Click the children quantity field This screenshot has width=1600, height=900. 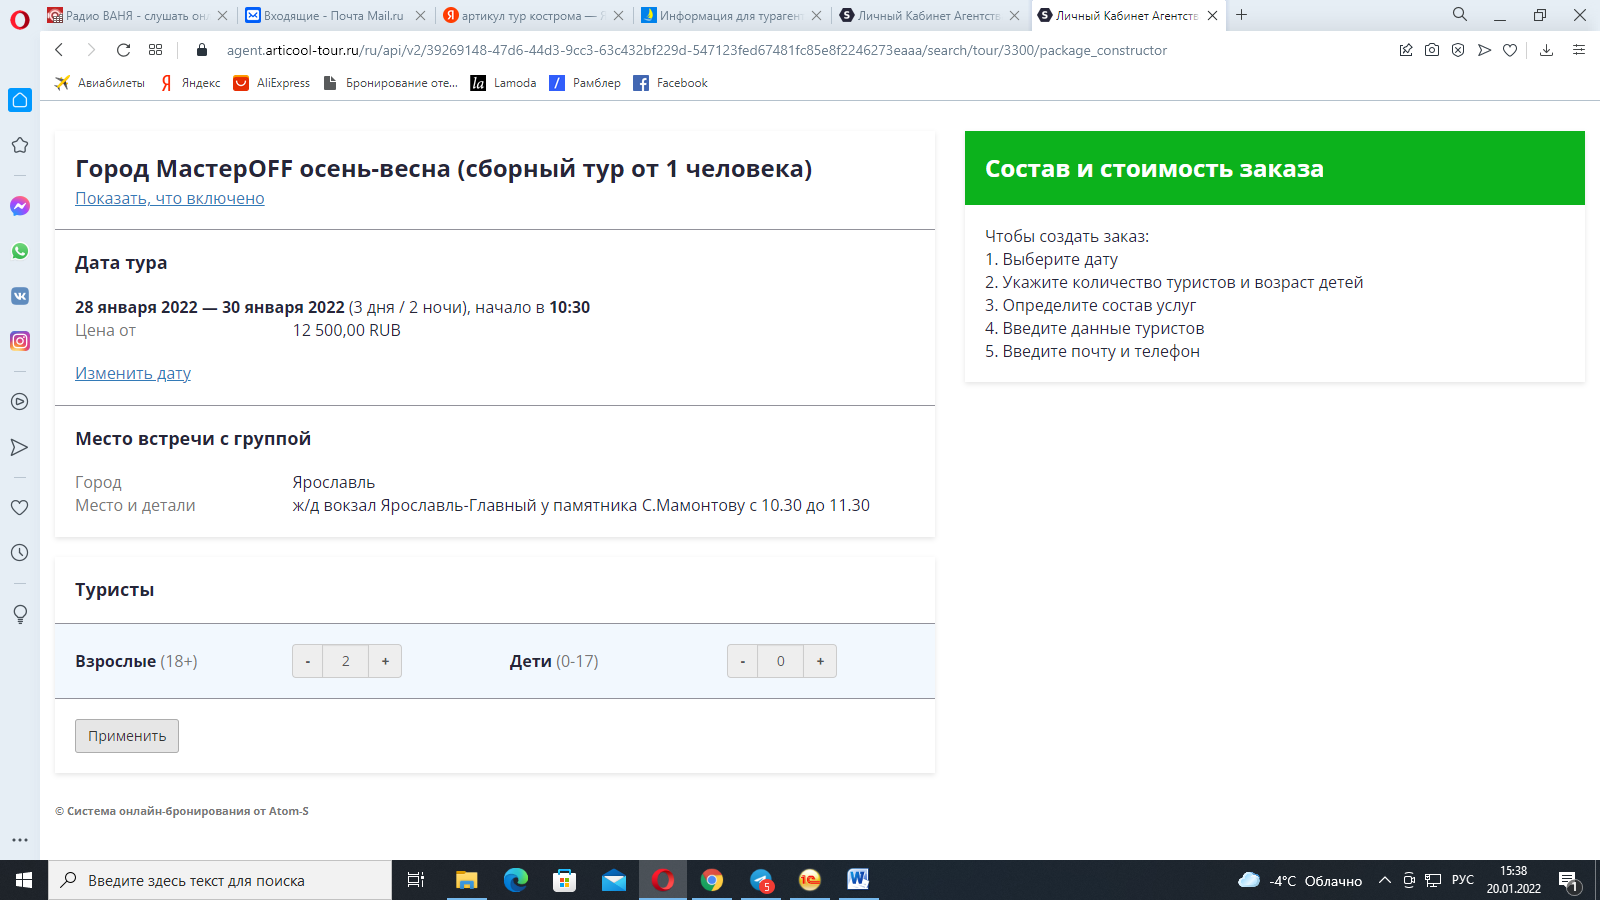[x=781, y=661]
